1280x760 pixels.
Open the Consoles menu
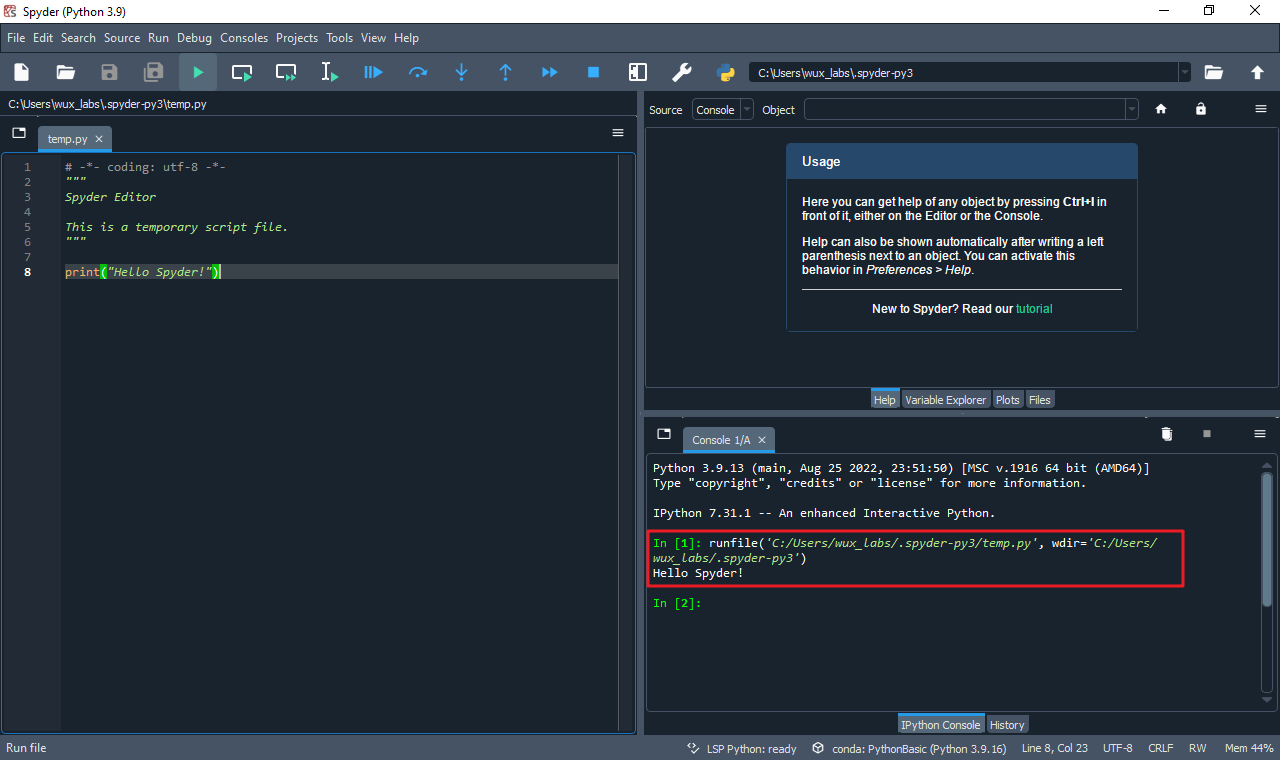tap(244, 38)
